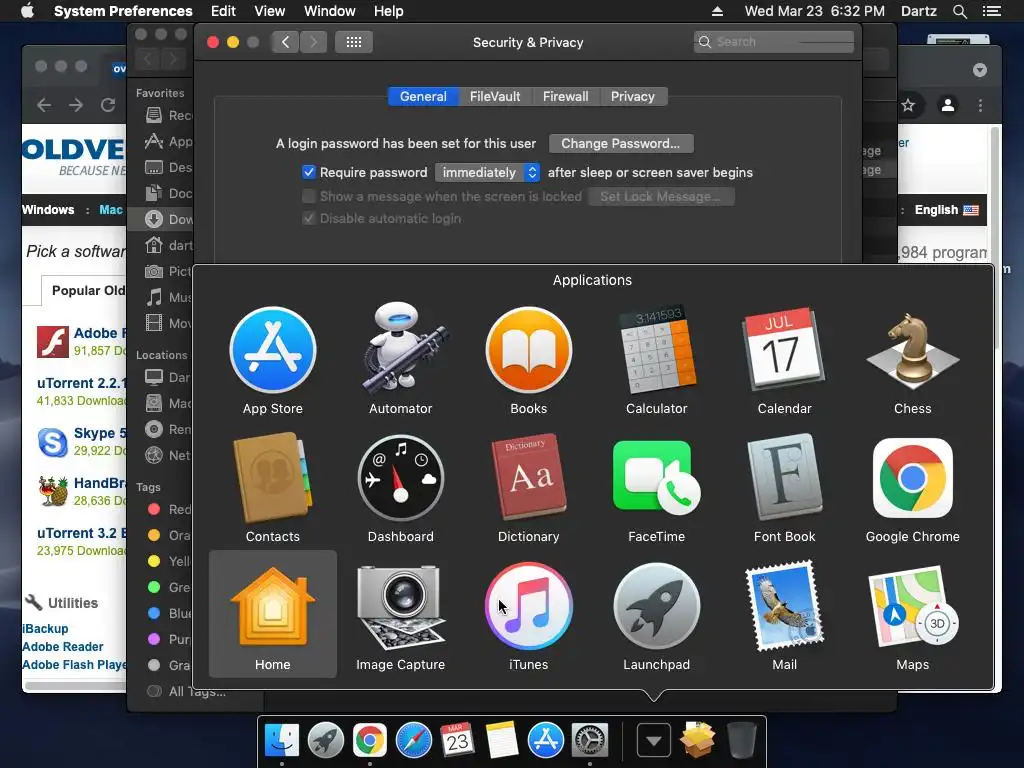Viewport: 1024px width, 768px height.
Task: Launch Image Capture
Action: click(x=400, y=607)
